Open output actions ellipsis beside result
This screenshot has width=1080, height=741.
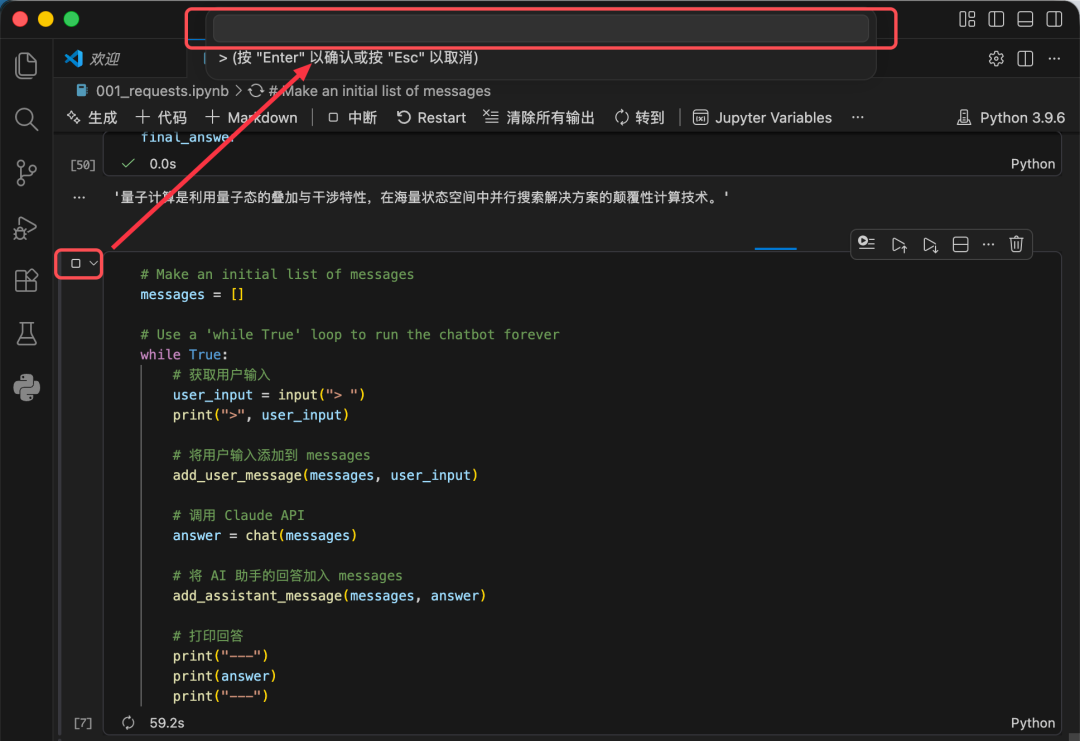tap(79, 198)
